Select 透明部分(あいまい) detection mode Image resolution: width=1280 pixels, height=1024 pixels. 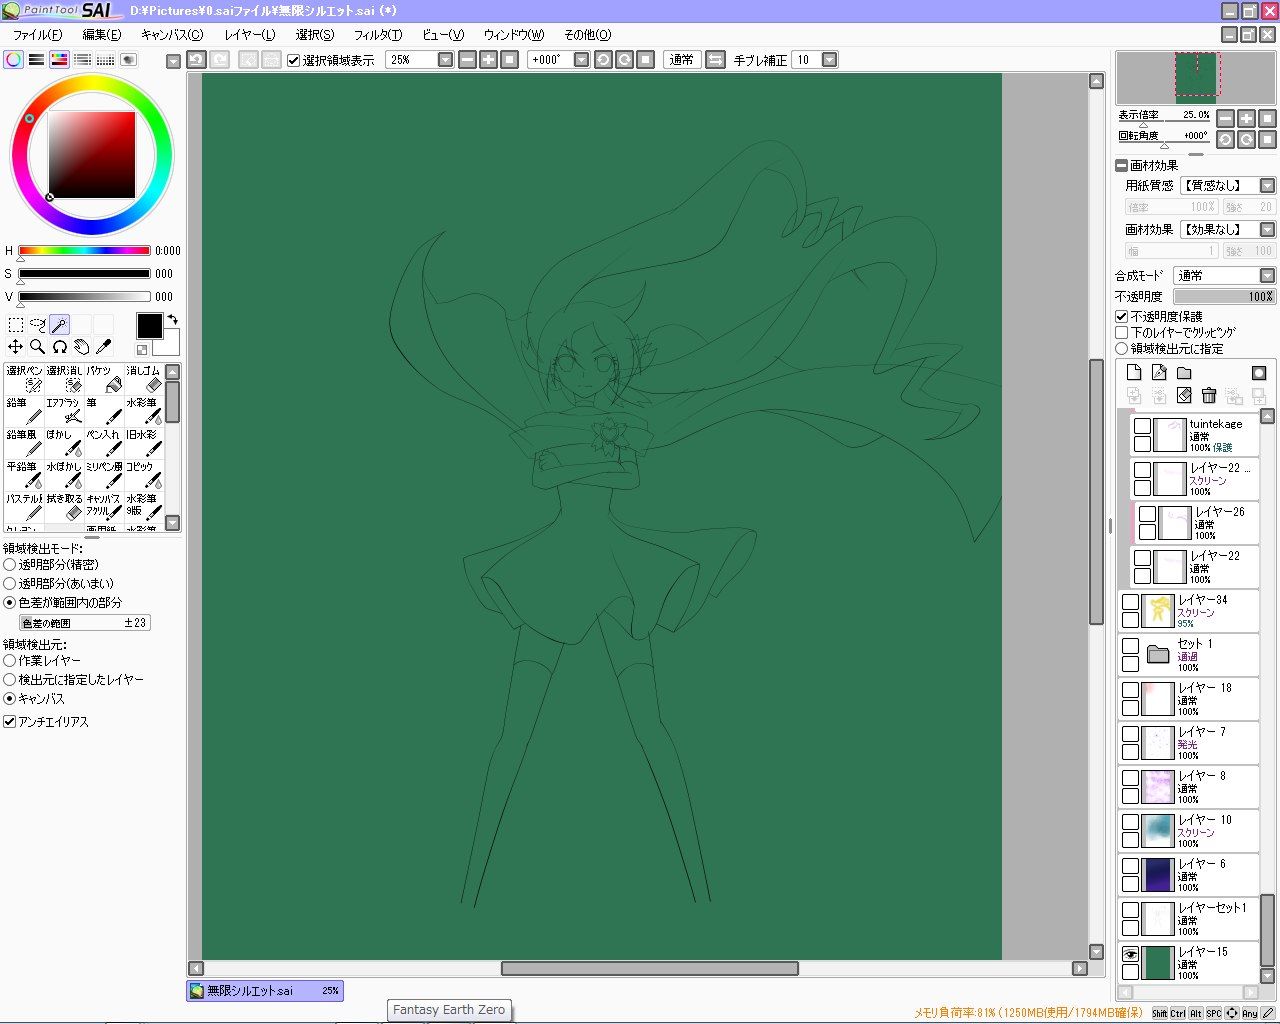click(x=10, y=584)
